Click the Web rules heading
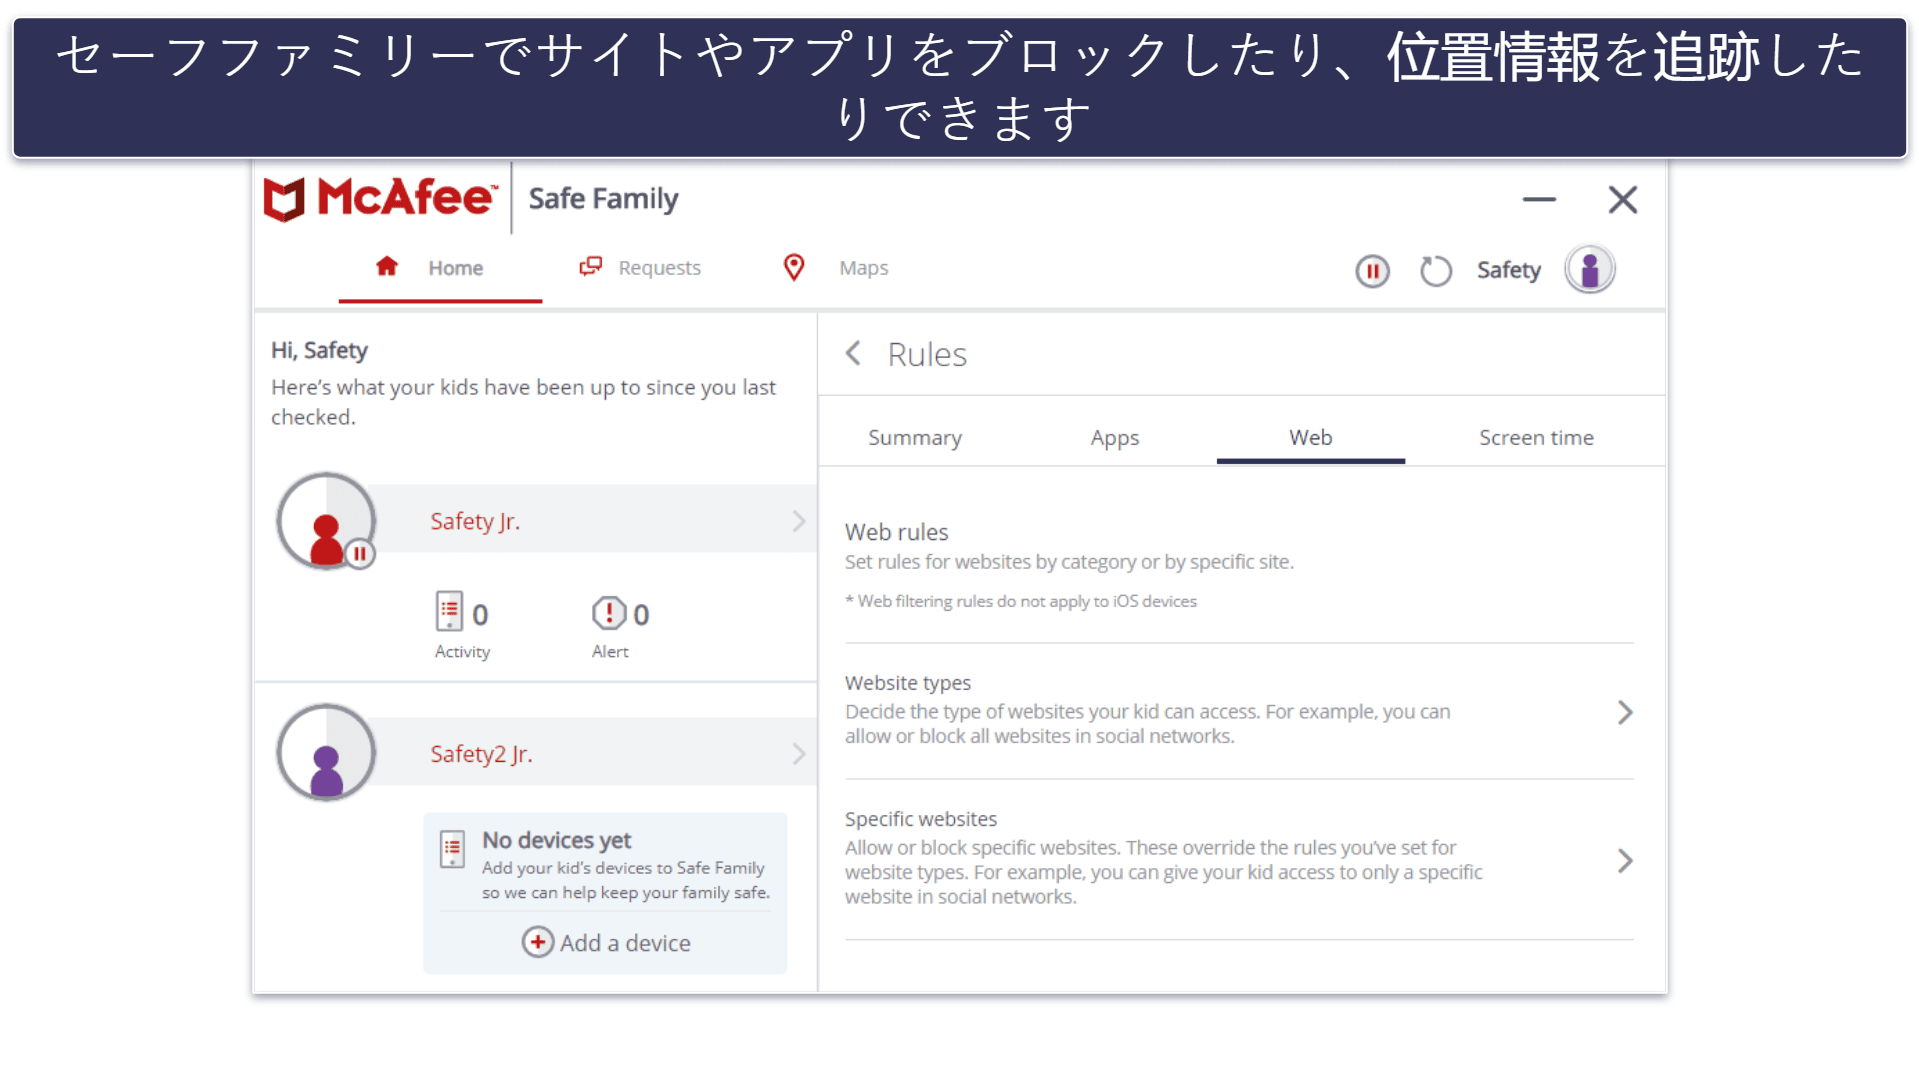Viewport: 1919px width, 1079px height. click(x=897, y=532)
